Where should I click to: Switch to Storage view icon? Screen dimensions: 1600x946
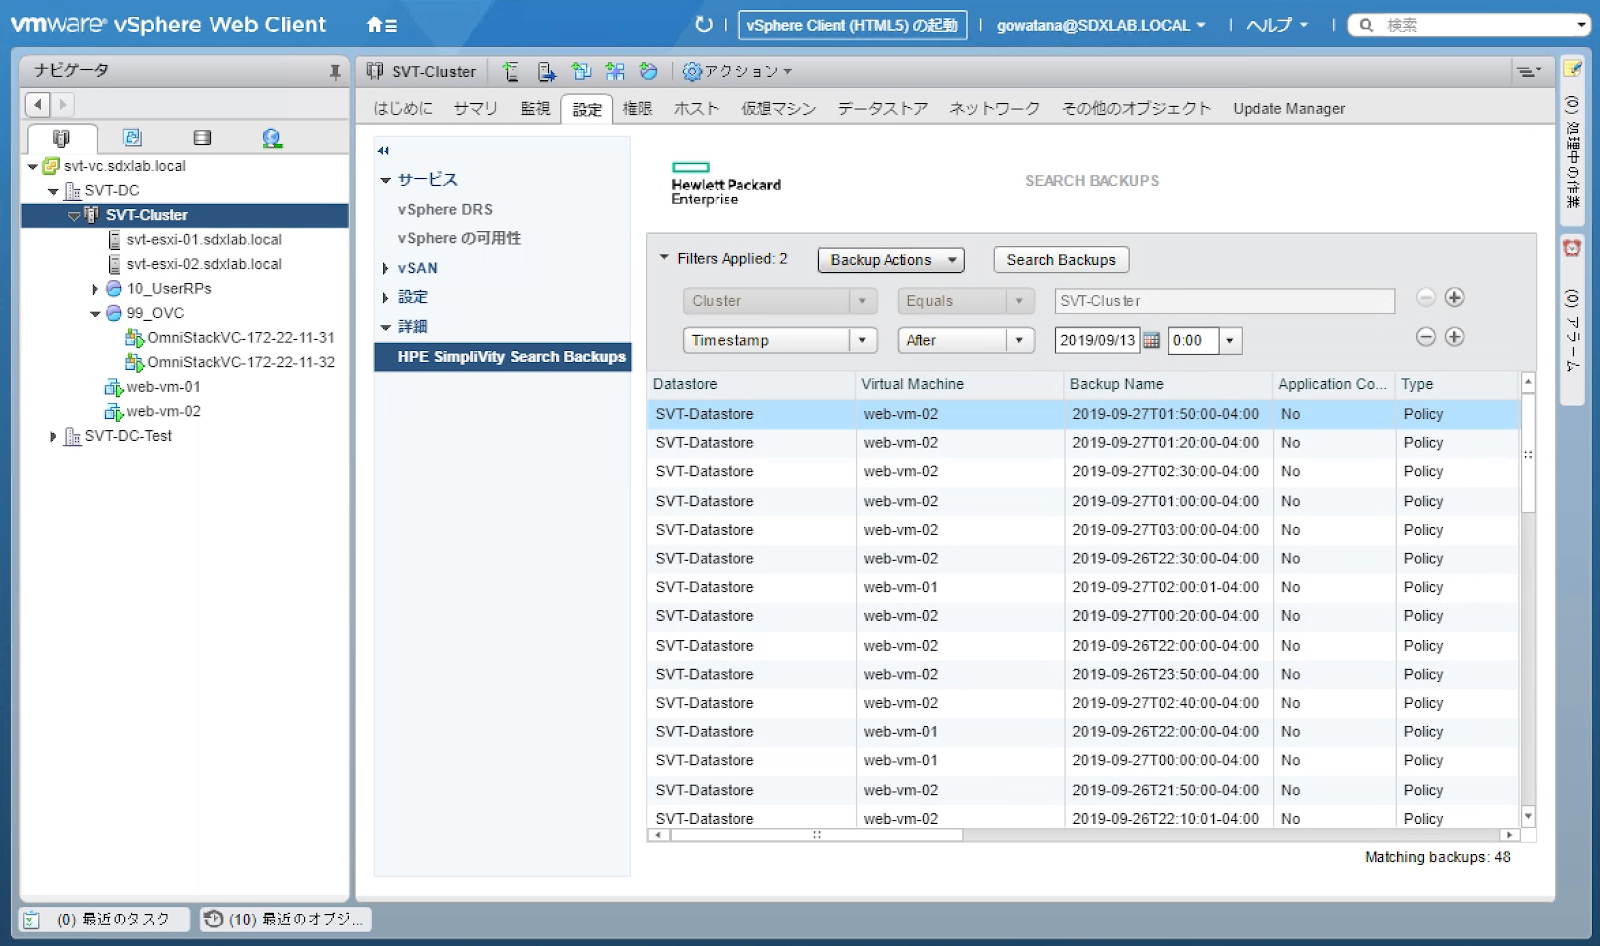[x=202, y=138]
